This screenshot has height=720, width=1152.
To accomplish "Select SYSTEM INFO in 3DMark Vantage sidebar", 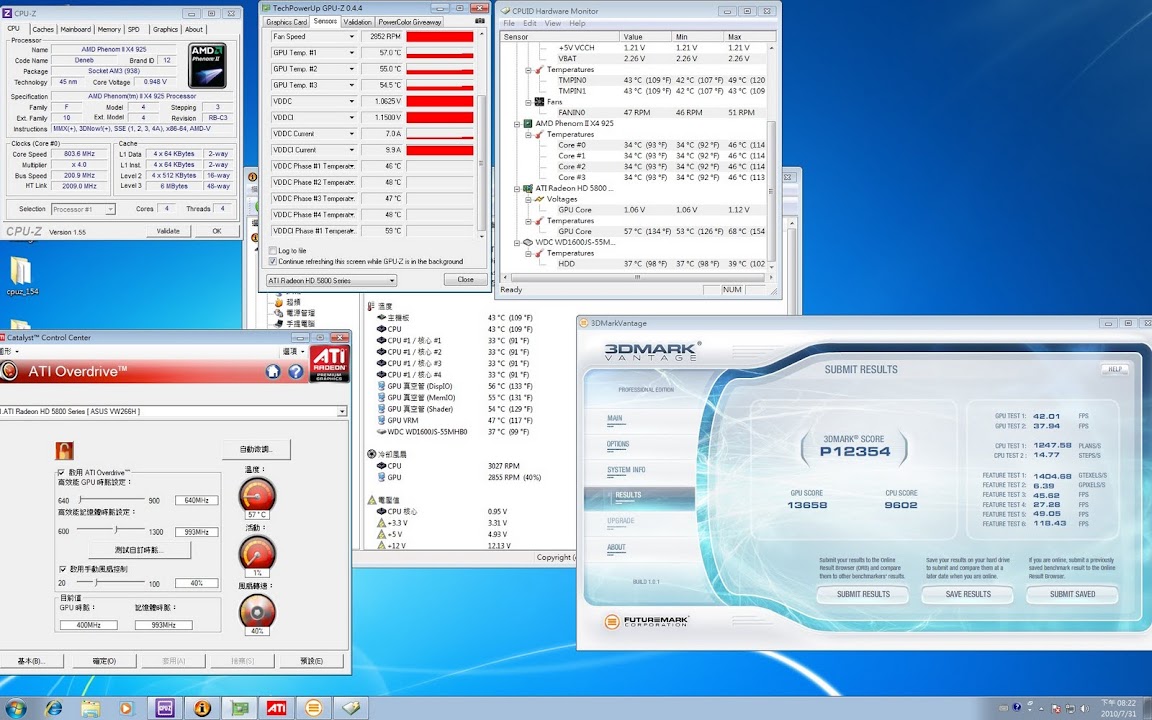I will [626, 470].
